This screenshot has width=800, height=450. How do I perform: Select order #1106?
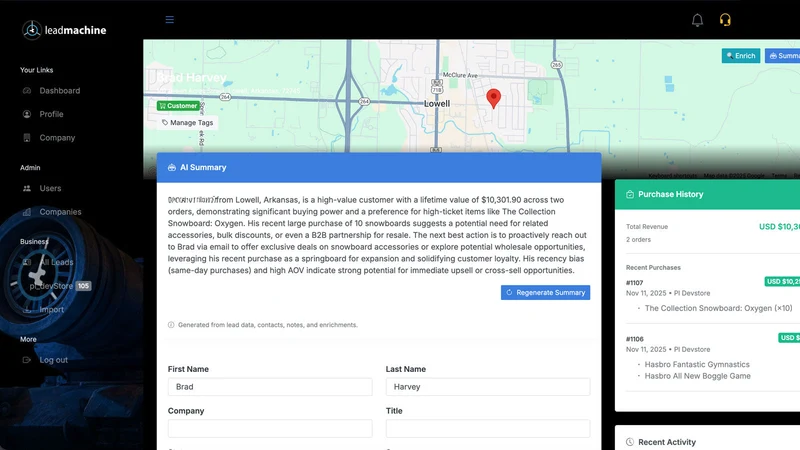pyautogui.click(x=634, y=339)
